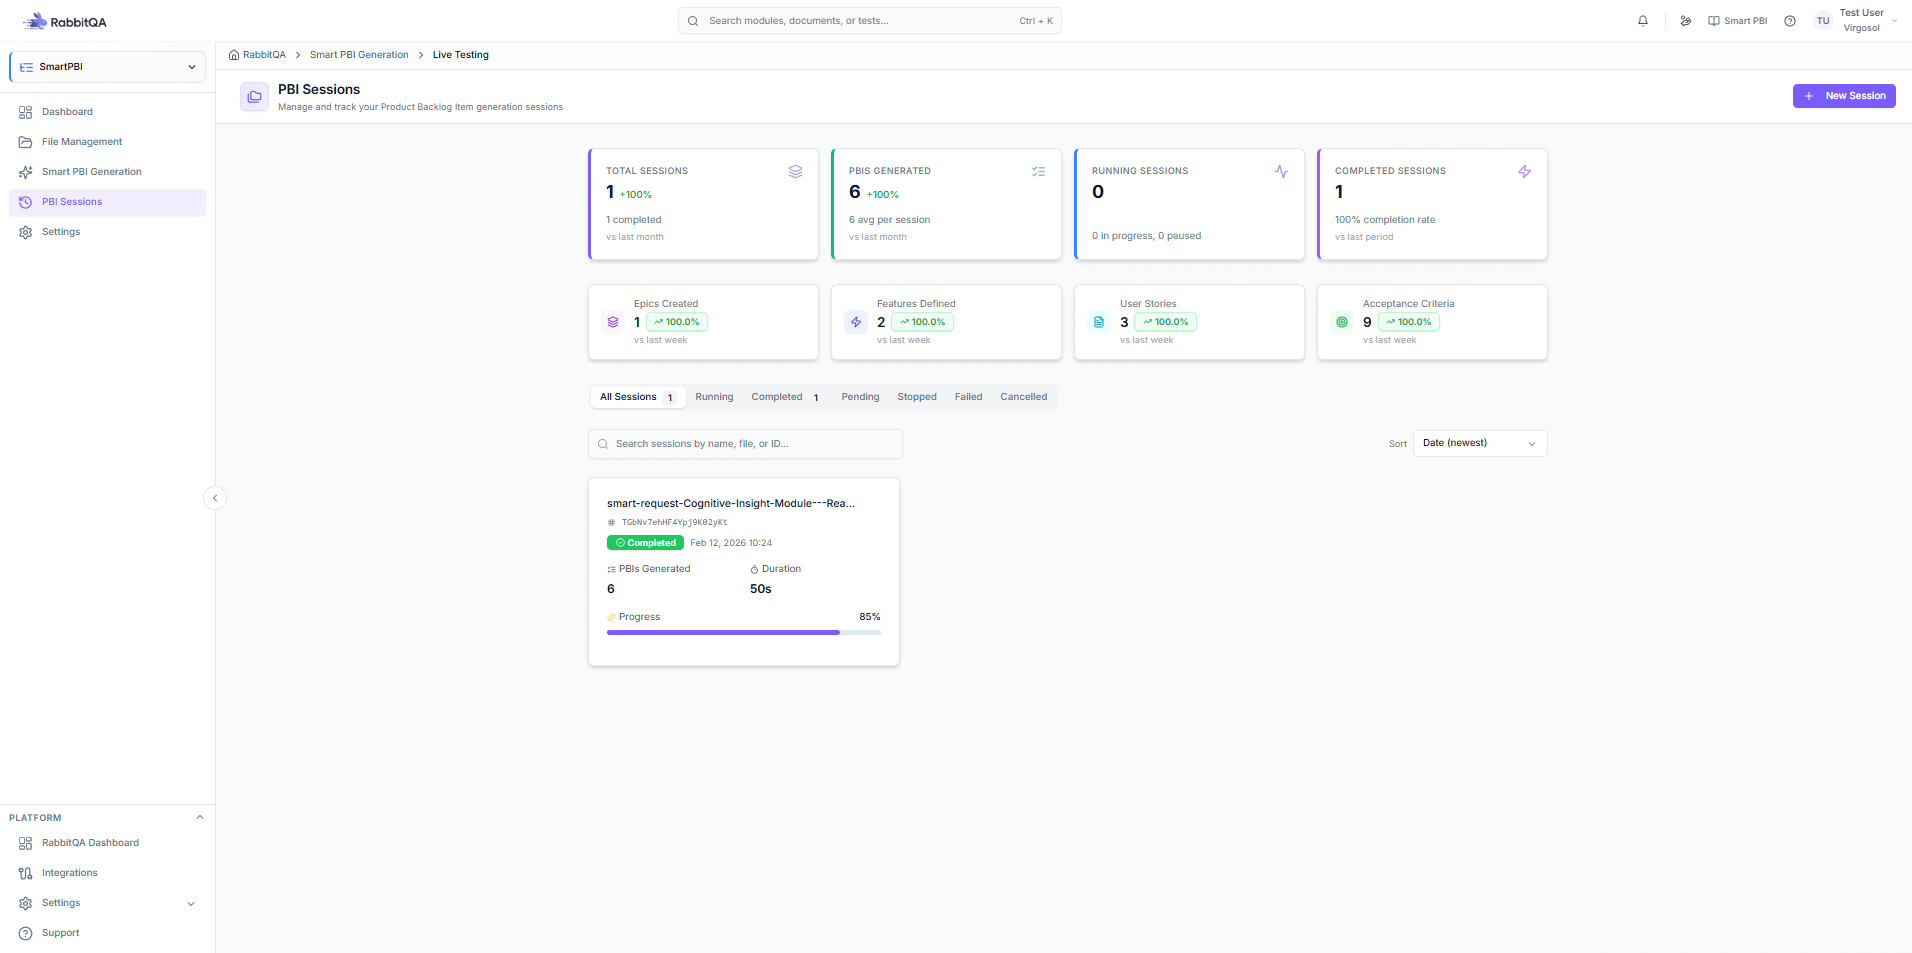Open Smart PBI docs link in header
Image resolution: width=1912 pixels, height=953 pixels.
[x=1737, y=21]
